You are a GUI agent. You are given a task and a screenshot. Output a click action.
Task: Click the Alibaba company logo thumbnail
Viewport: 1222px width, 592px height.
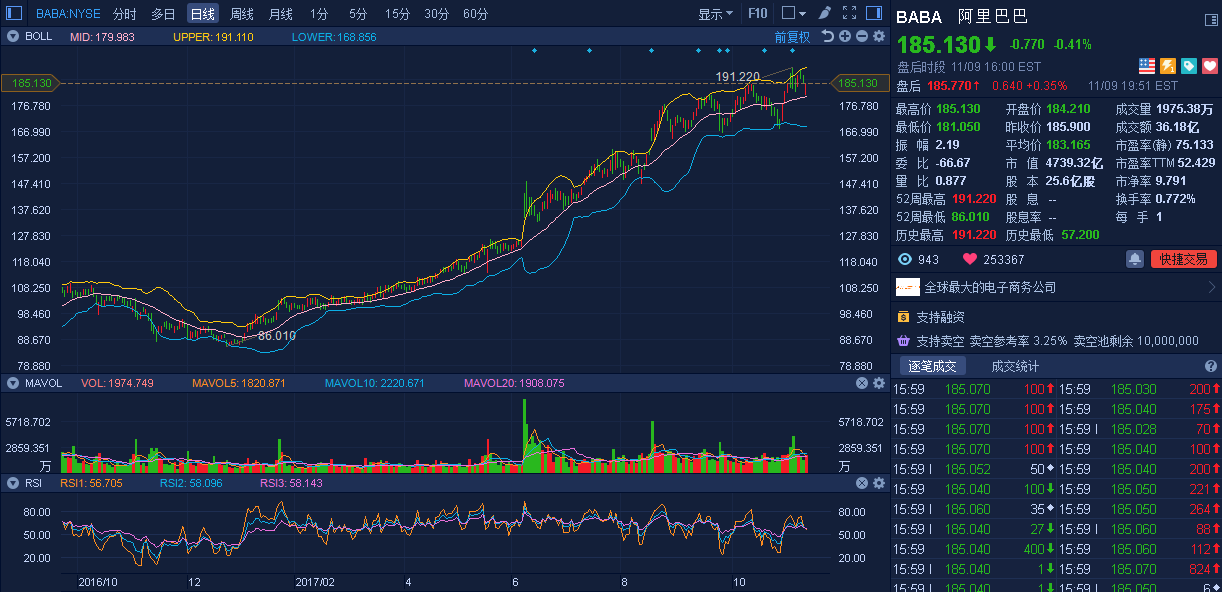[907, 287]
